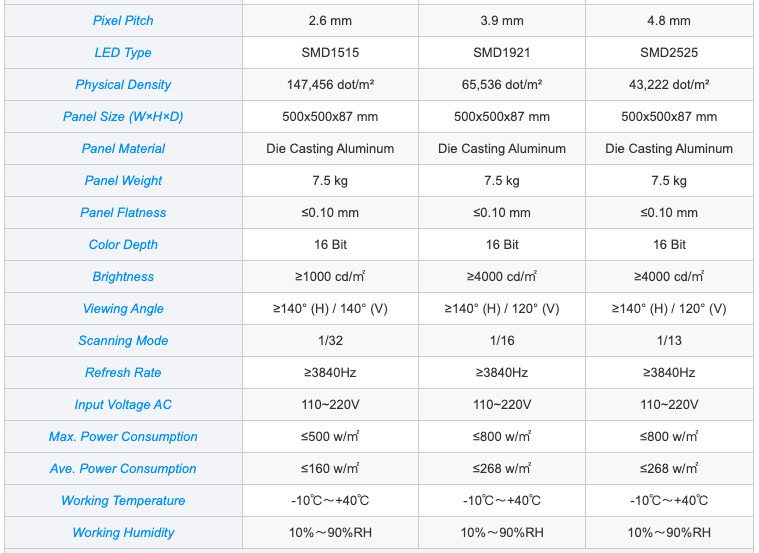Click the SMD1515 LED type cell

click(x=330, y=53)
